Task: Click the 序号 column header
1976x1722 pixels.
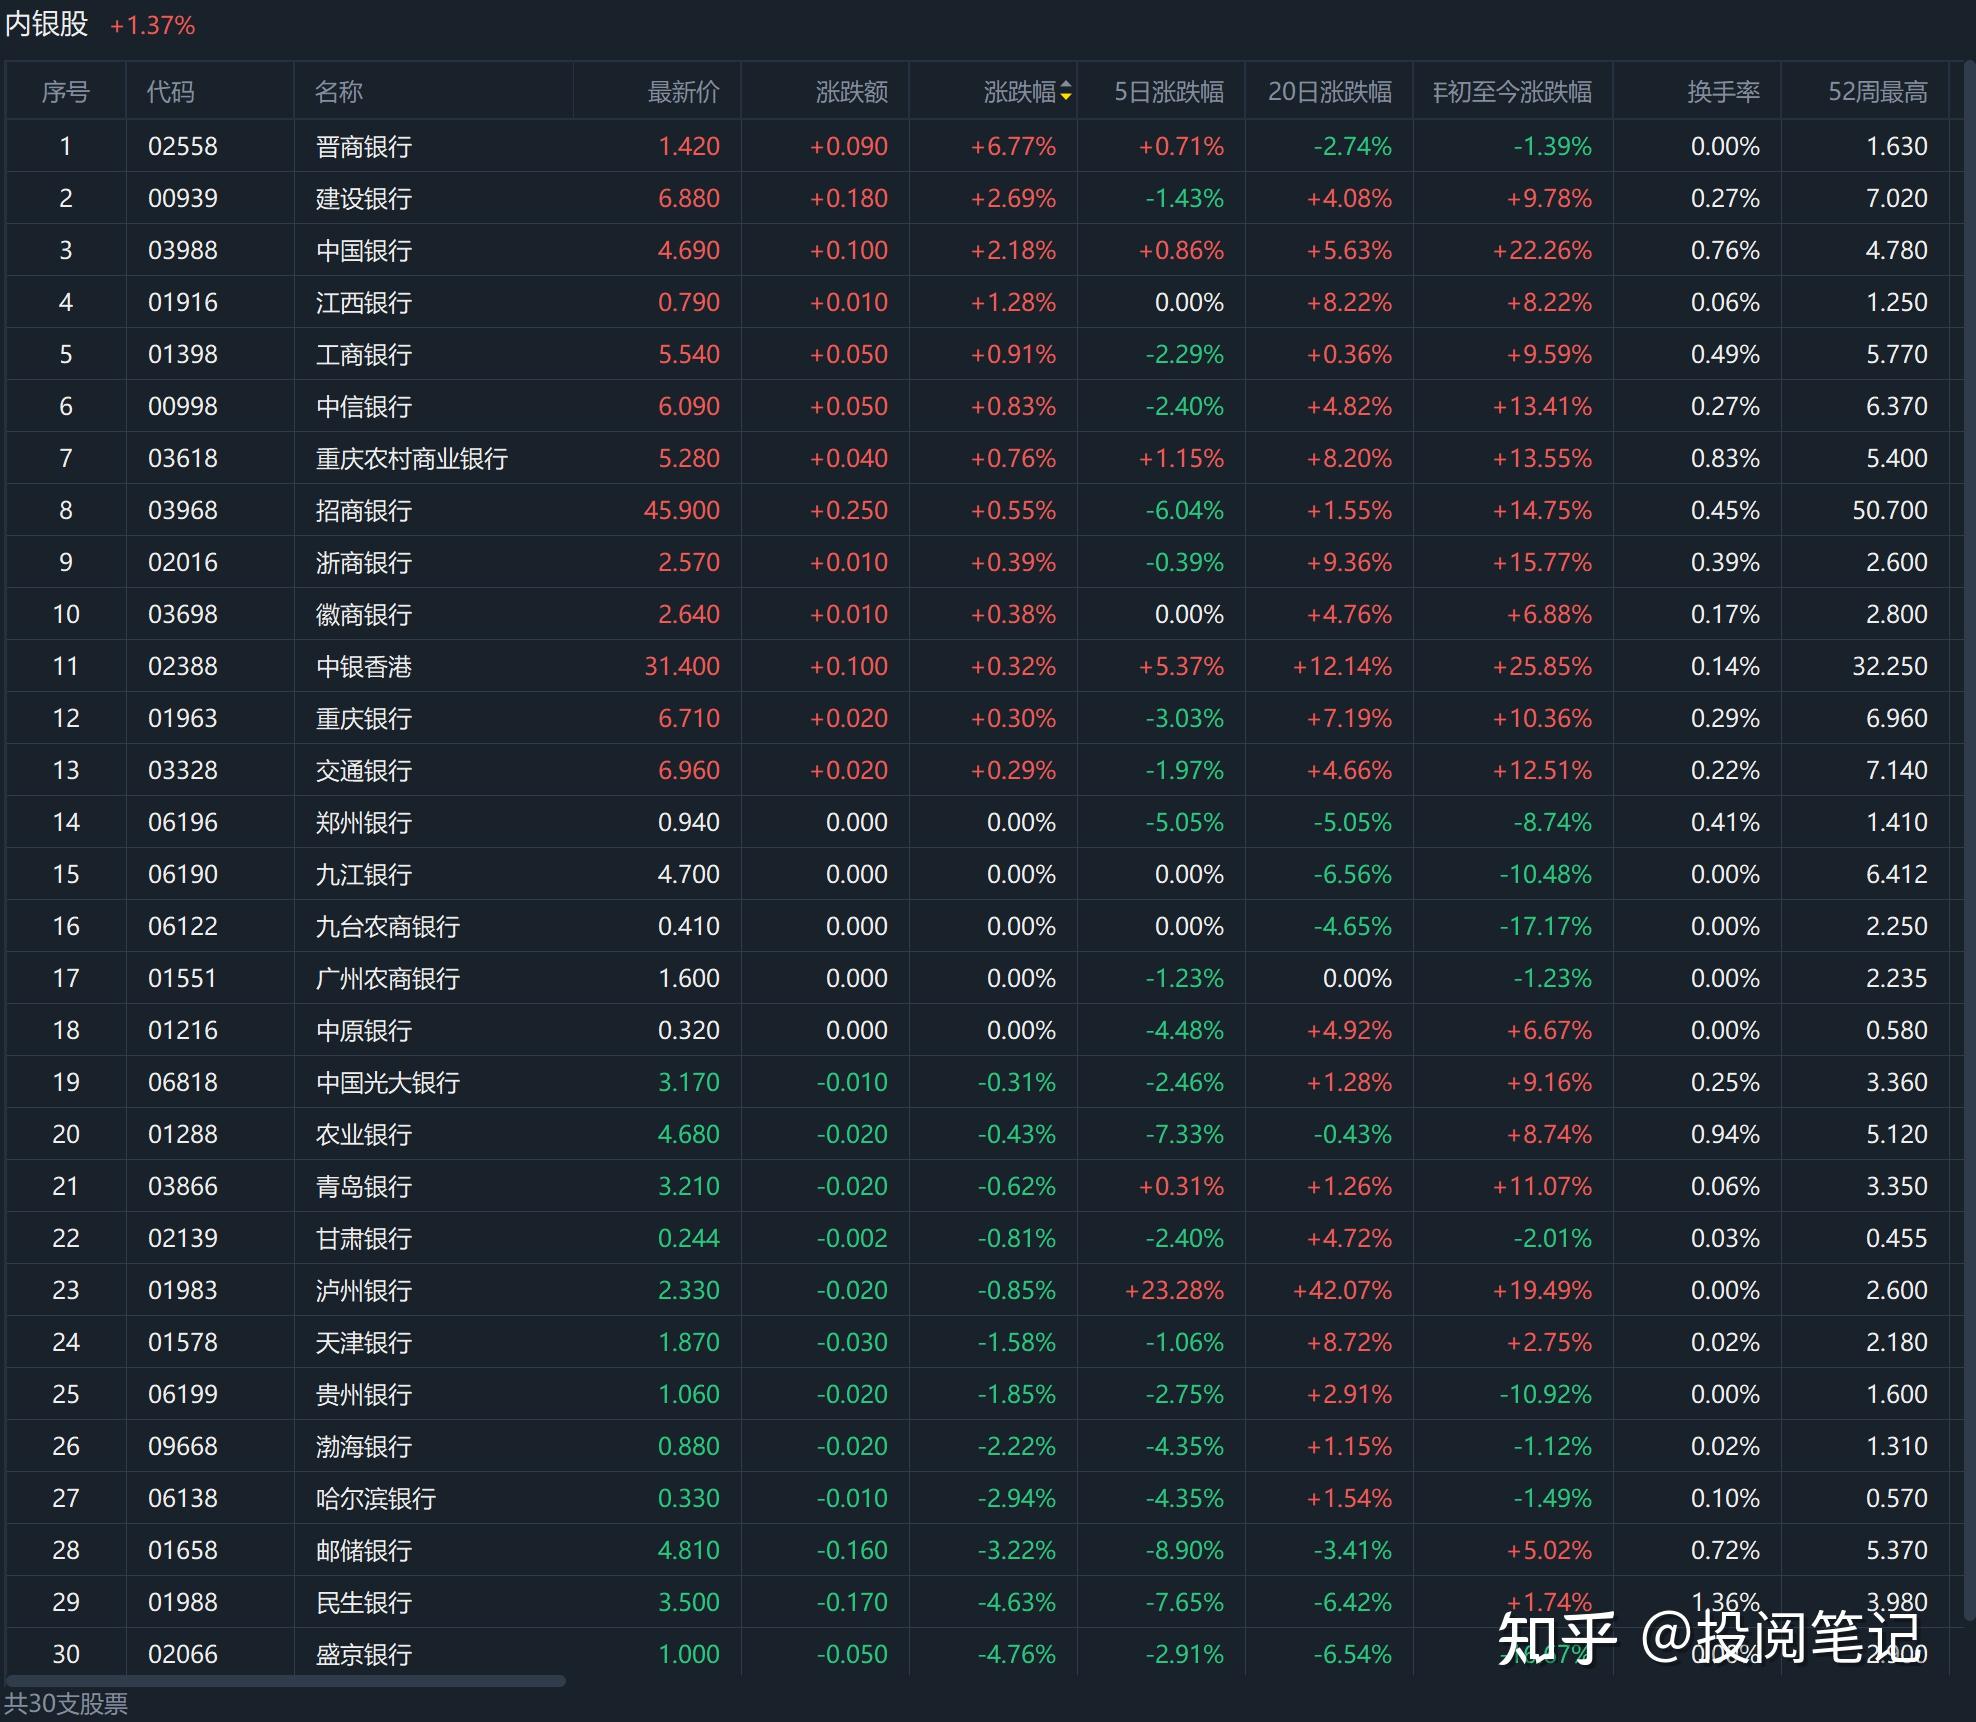Action: (x=66, y=92)
